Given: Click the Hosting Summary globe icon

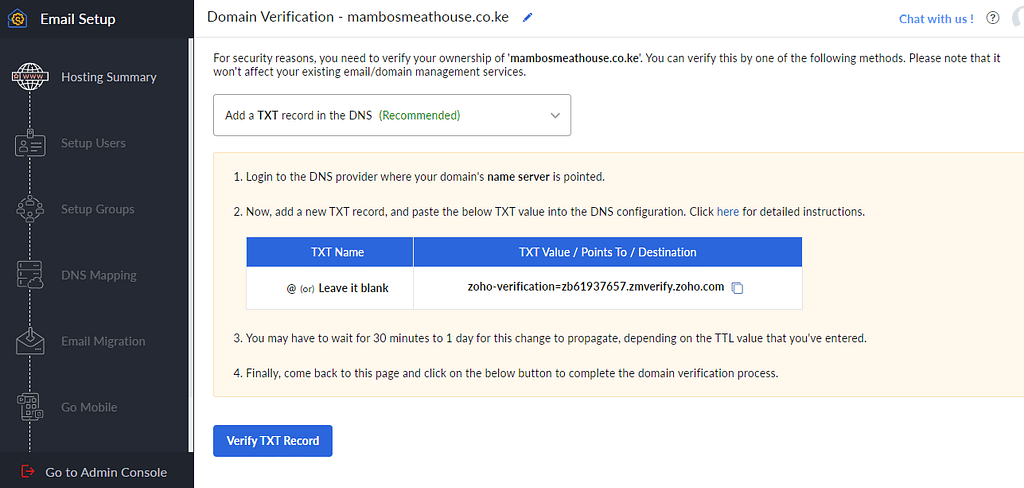Looking at the screenshot, I should [29, 77].
